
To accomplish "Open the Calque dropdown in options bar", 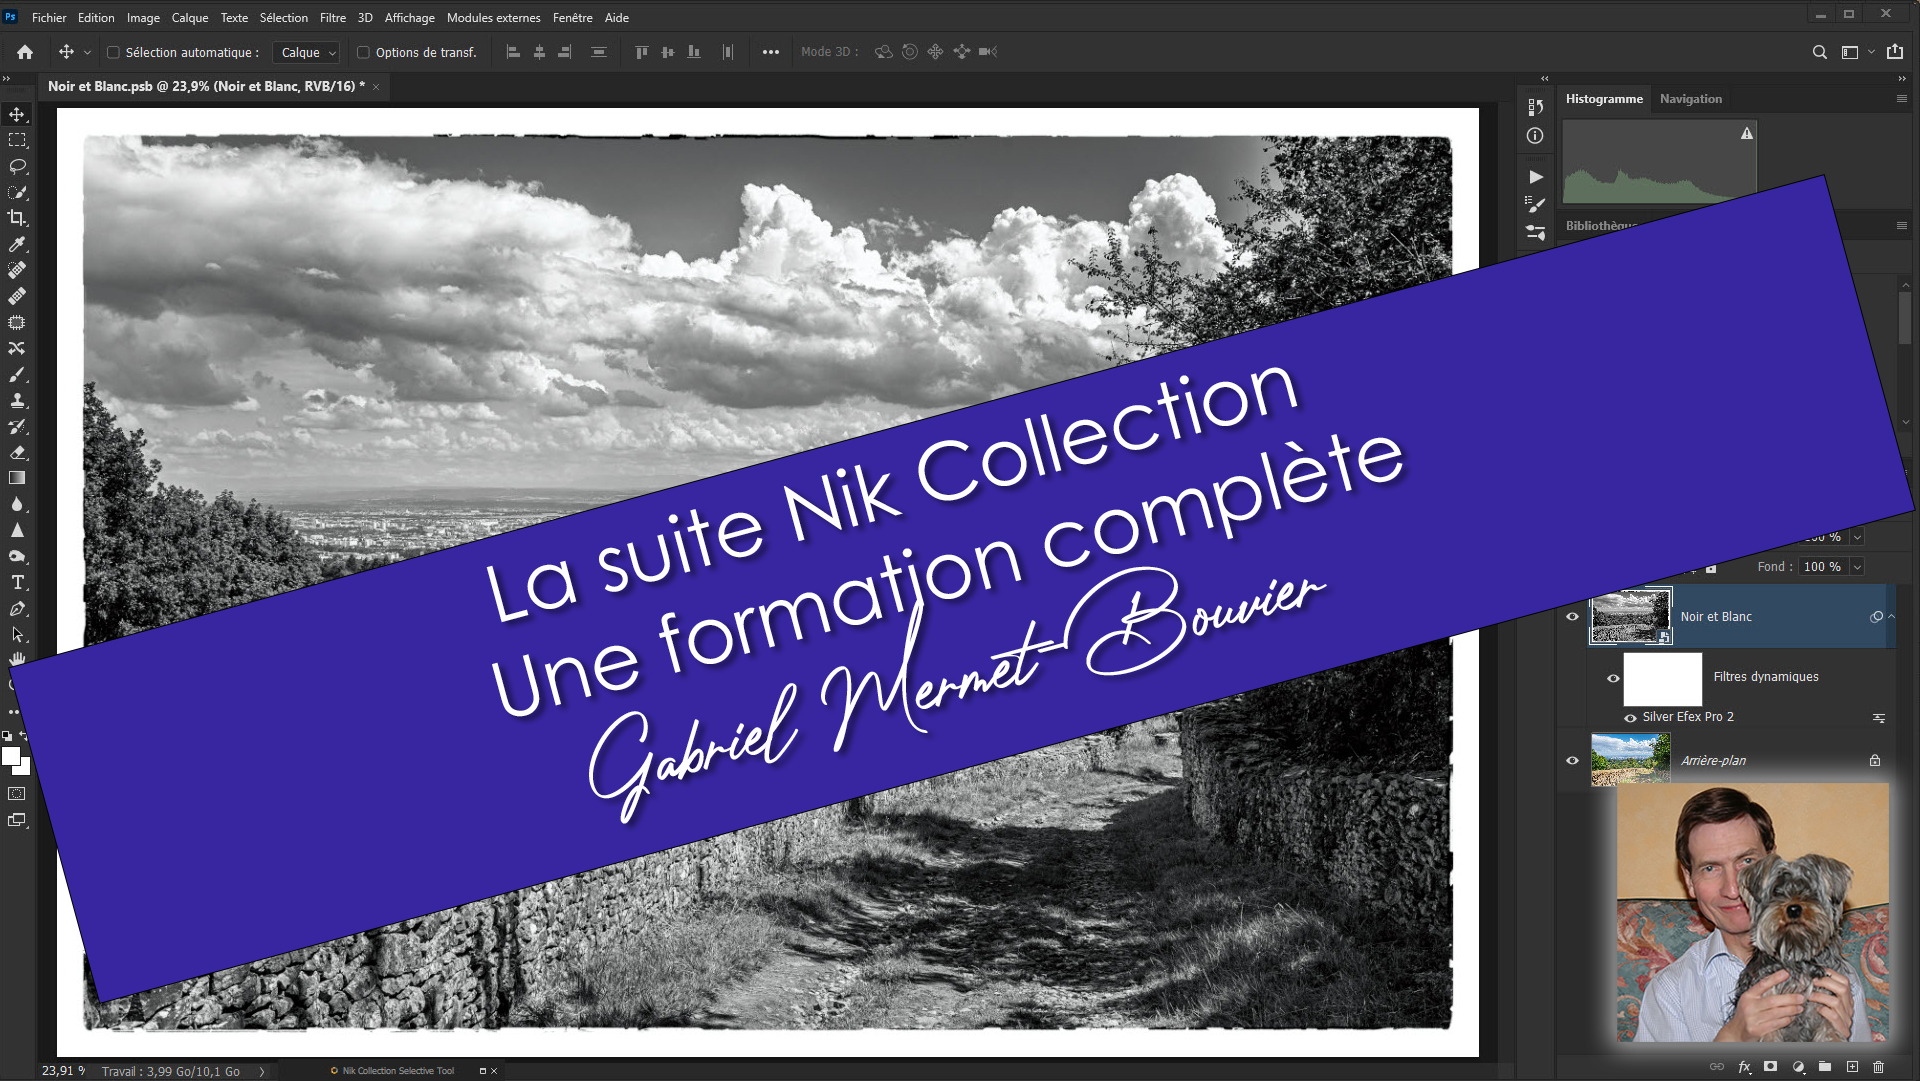I will (306, 52).
